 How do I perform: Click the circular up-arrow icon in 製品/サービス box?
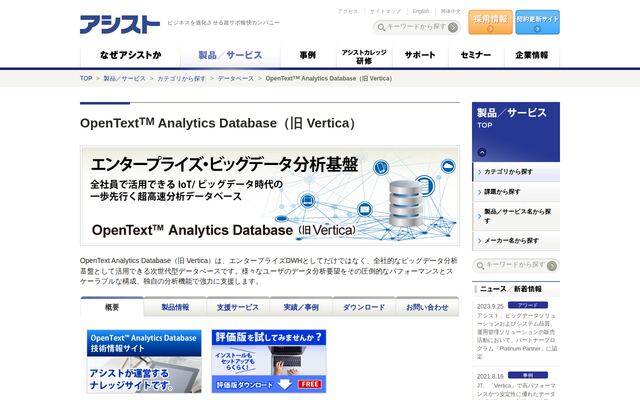[482, 152]
